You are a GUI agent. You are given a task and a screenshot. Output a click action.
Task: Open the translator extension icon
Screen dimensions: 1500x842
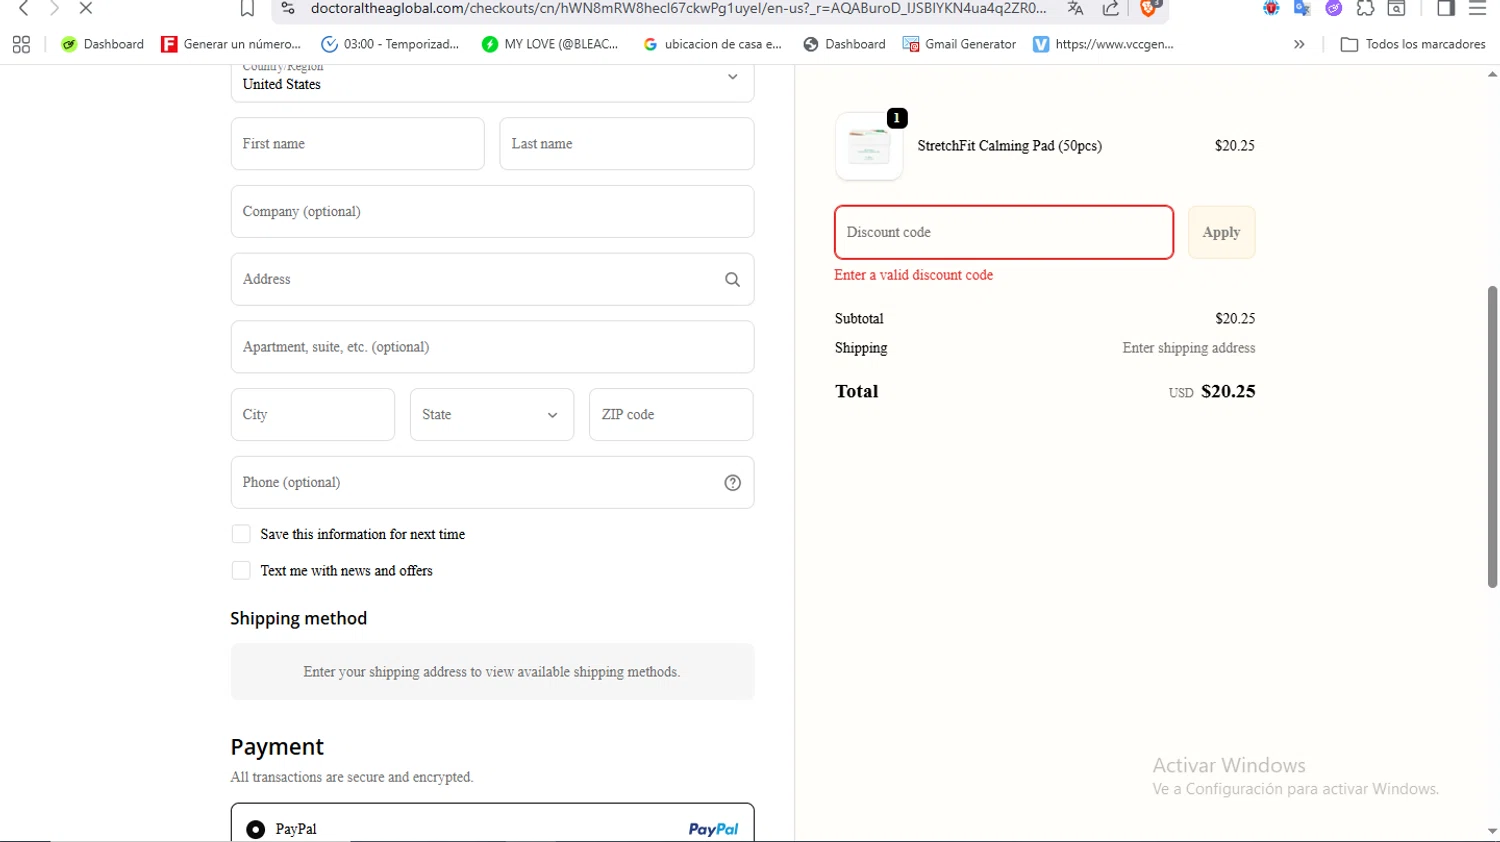pyautogui.click(x=1302, y=8)
